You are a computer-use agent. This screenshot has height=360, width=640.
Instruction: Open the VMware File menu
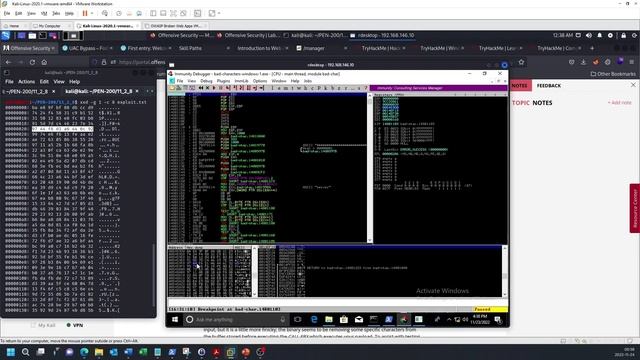click(7, 13)
